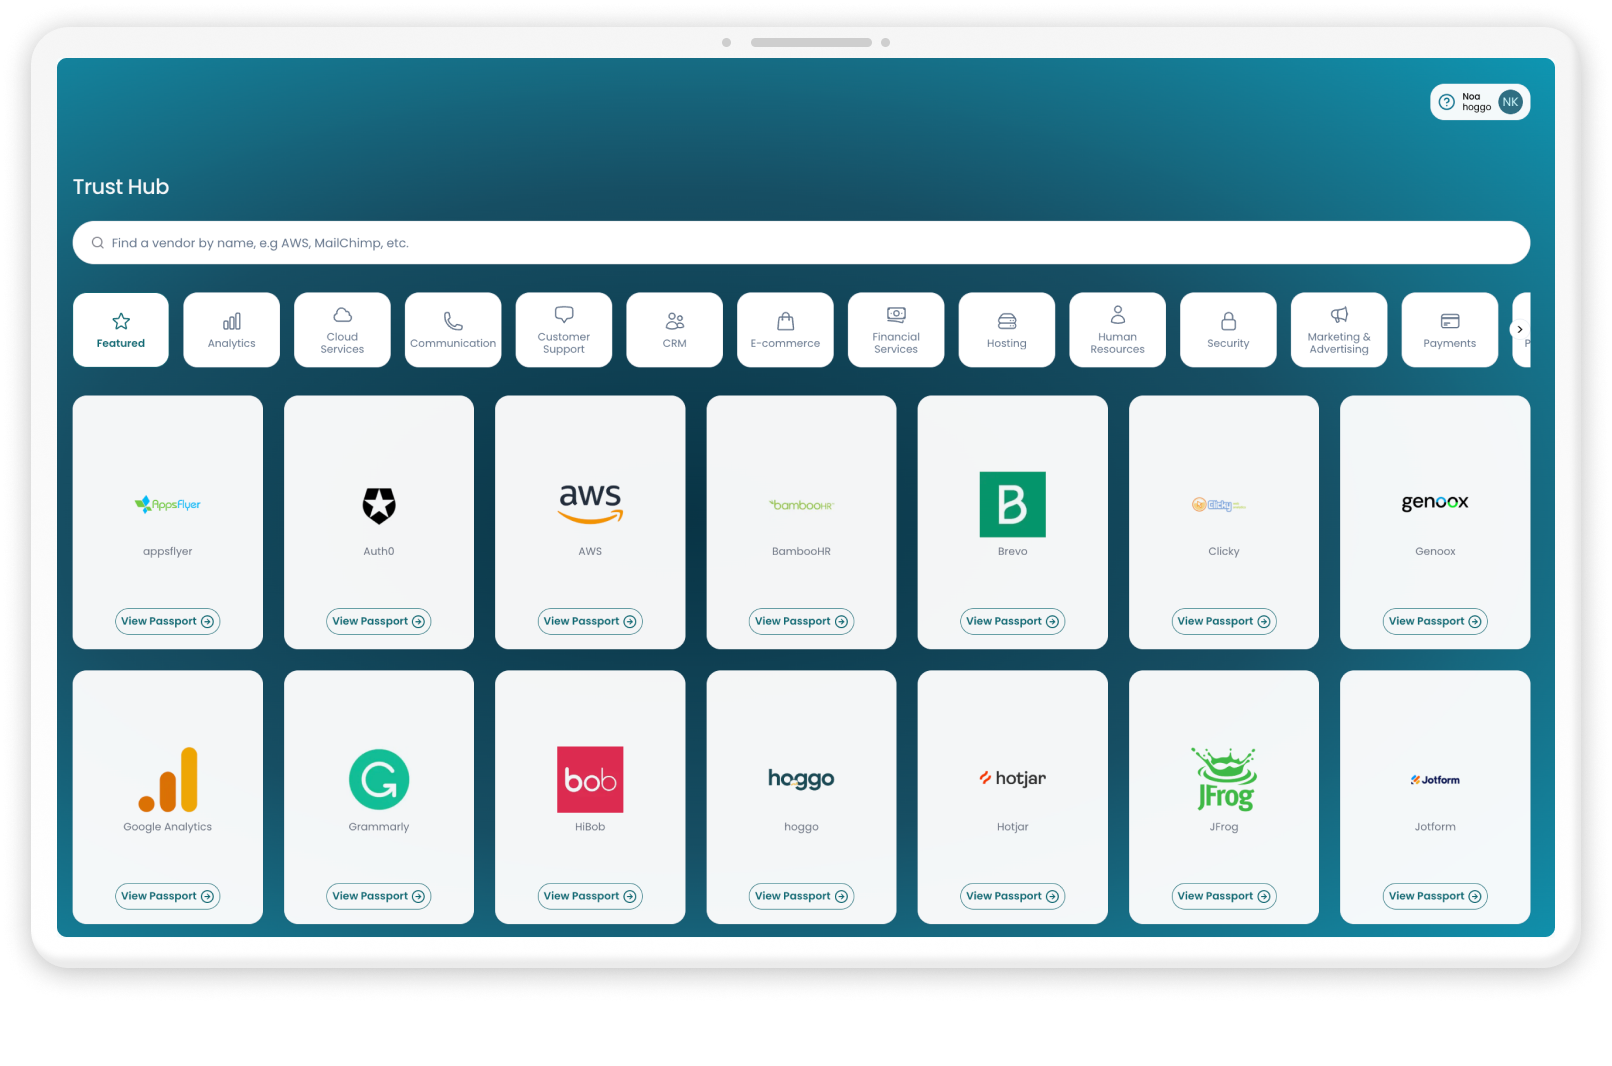Viewport: 1612px width, 1066px height.
Task: Open the Cloud Services category
Action: [342, 330]
